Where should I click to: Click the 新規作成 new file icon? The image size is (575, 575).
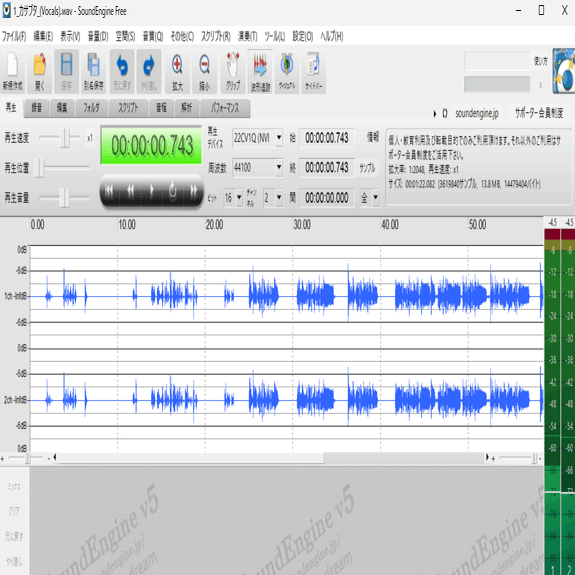pyautogui.click(x=12, y=72)
